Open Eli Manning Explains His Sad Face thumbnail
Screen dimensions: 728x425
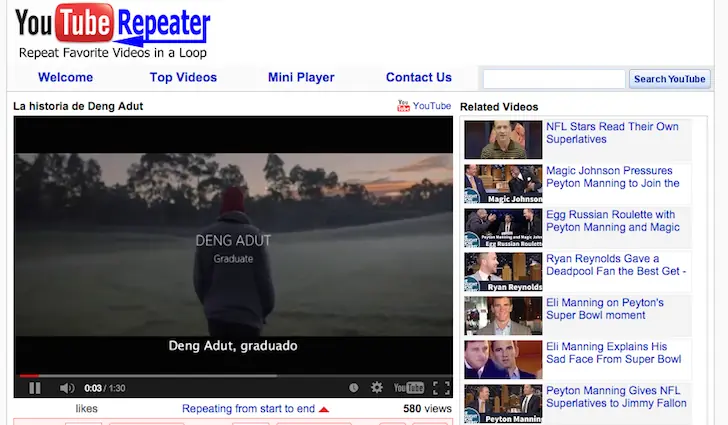pos(503,360)
